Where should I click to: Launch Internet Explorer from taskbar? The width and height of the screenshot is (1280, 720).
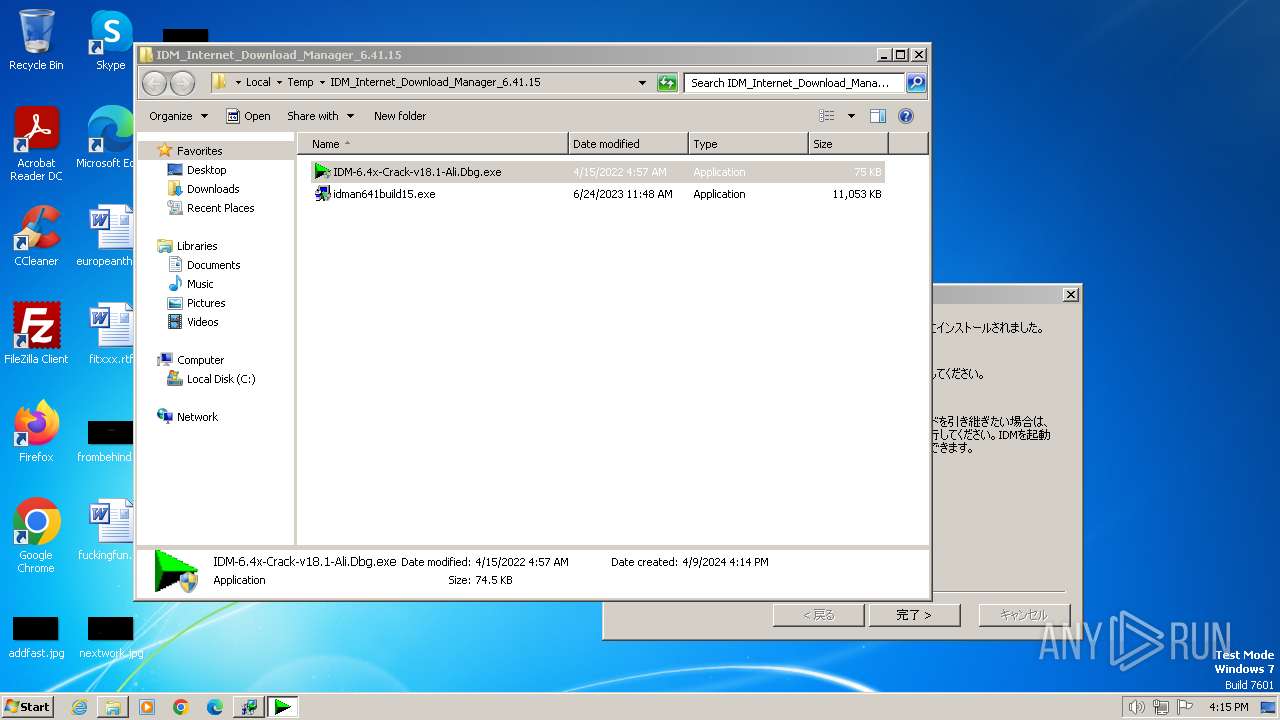coord(79,707)
